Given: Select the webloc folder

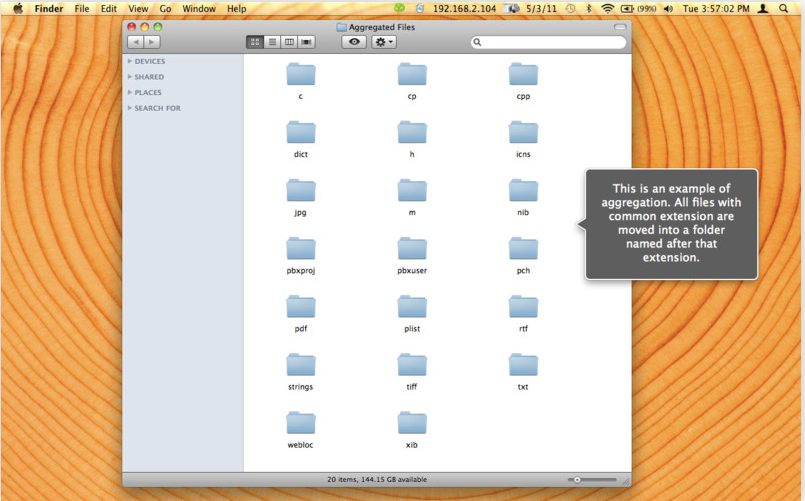Looking at the screenshot, I should point(300,423).
